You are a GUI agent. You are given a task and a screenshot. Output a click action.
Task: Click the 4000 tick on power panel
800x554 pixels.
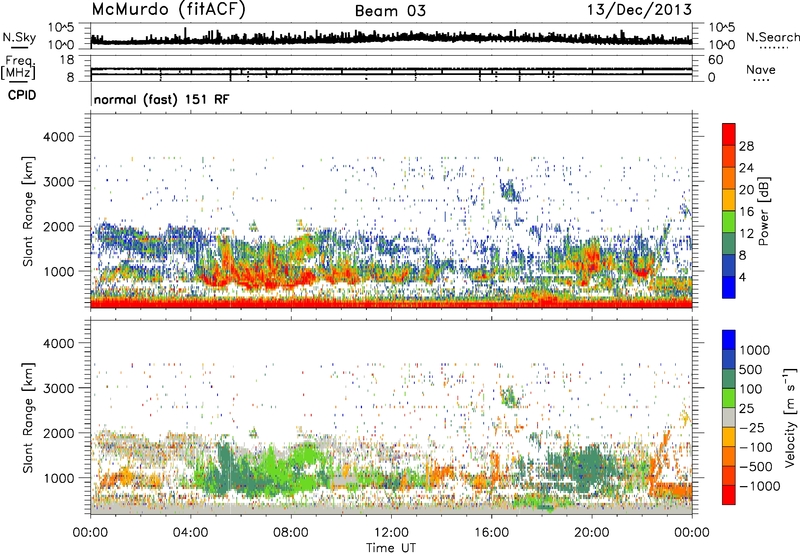click(61, 137)
